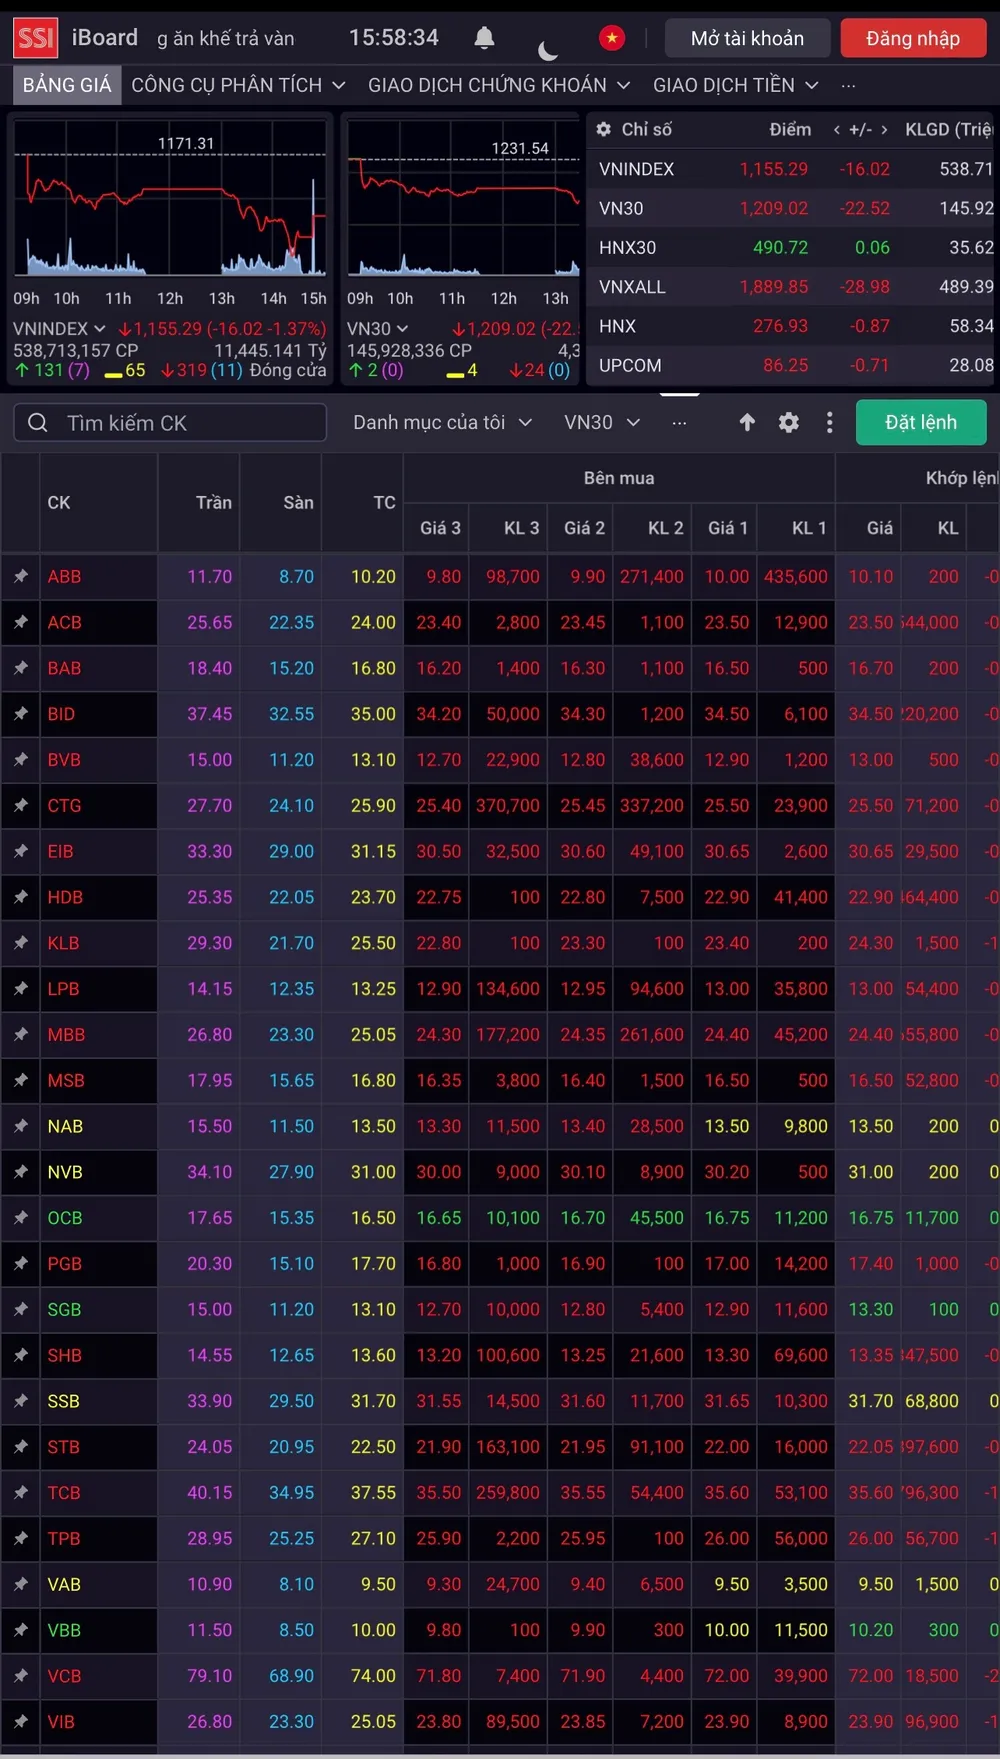Expand the Danh mục của tôi dropdown
The height and width of the screenshot is (1759, 1000).
pos(442,422)
